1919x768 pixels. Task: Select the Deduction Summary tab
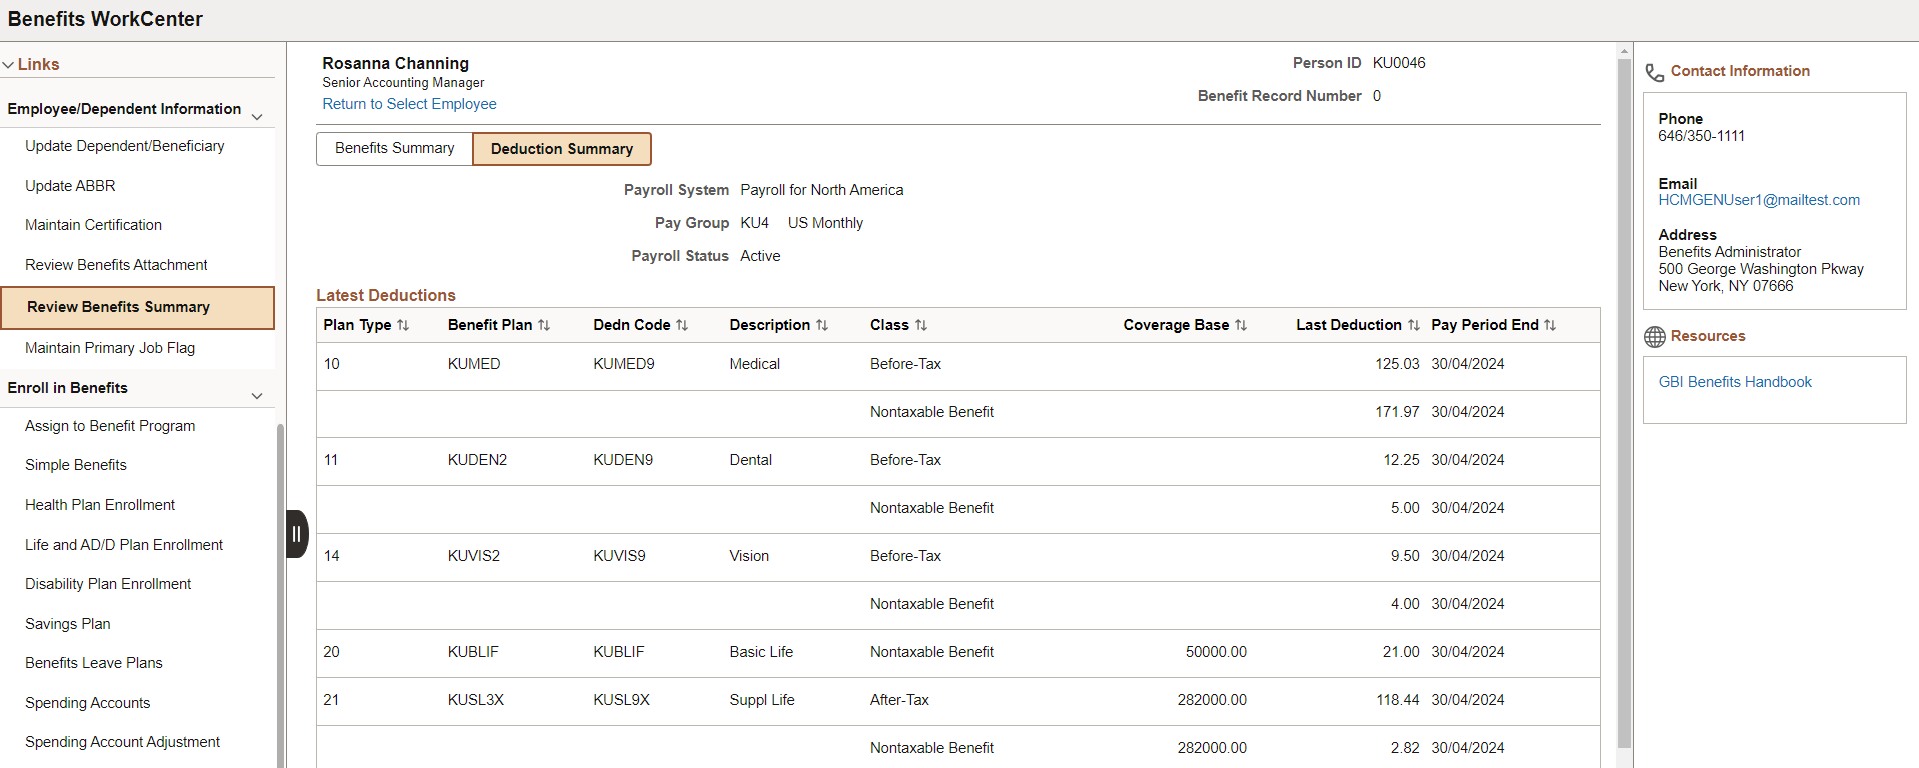click(x=562, y=149)
